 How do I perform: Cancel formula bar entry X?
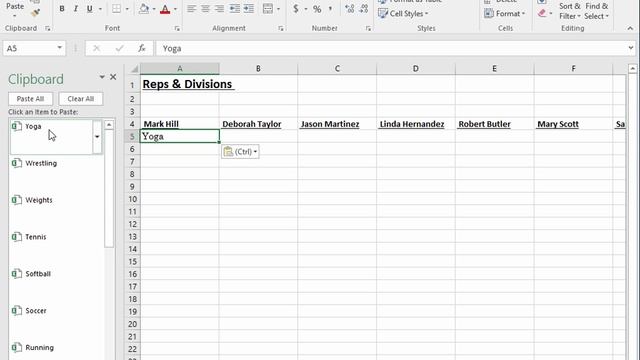coord(96,48)
